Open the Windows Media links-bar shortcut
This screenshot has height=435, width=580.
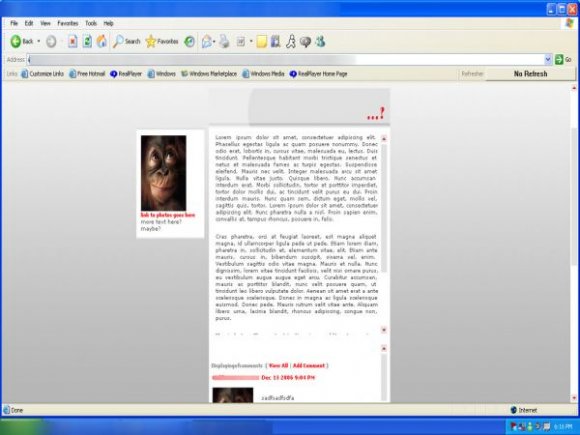coord(263,74)
